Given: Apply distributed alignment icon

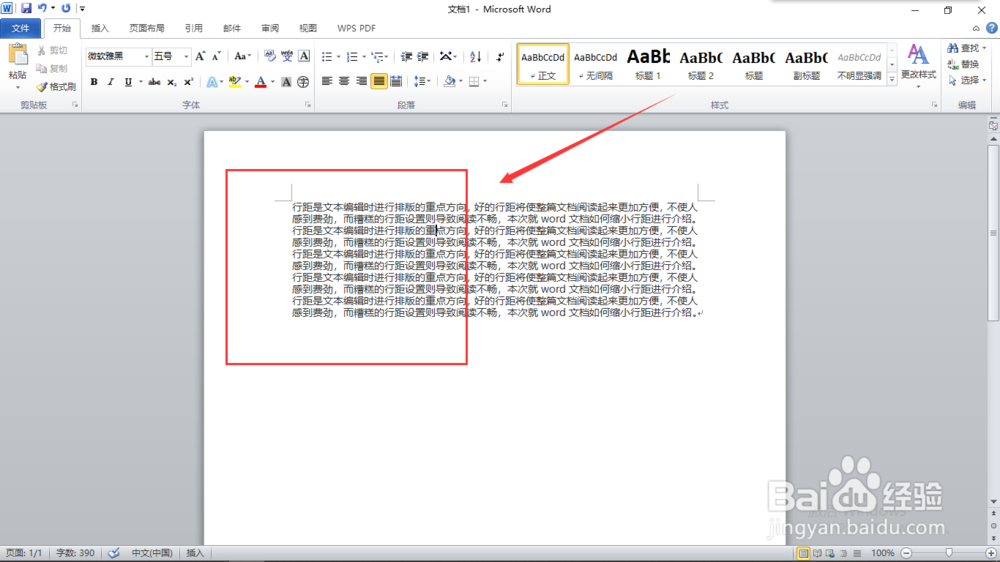Looking at the screenshot, I should [x=396, y=81].
